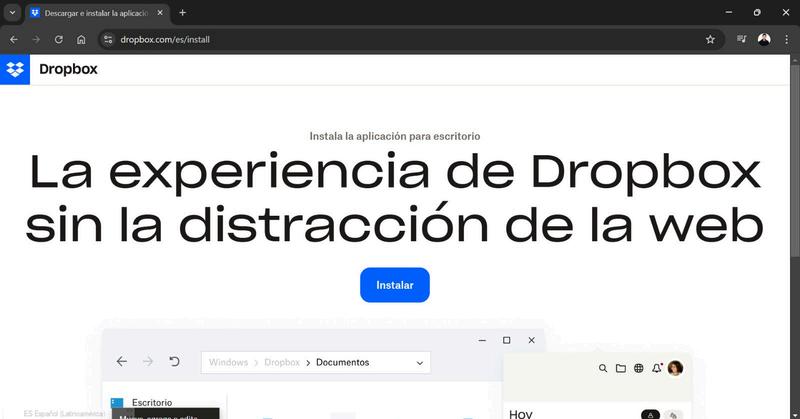Click the illustration window's close X
The height and width of the screenshot is (419, 800).
(x=531, y=340)
